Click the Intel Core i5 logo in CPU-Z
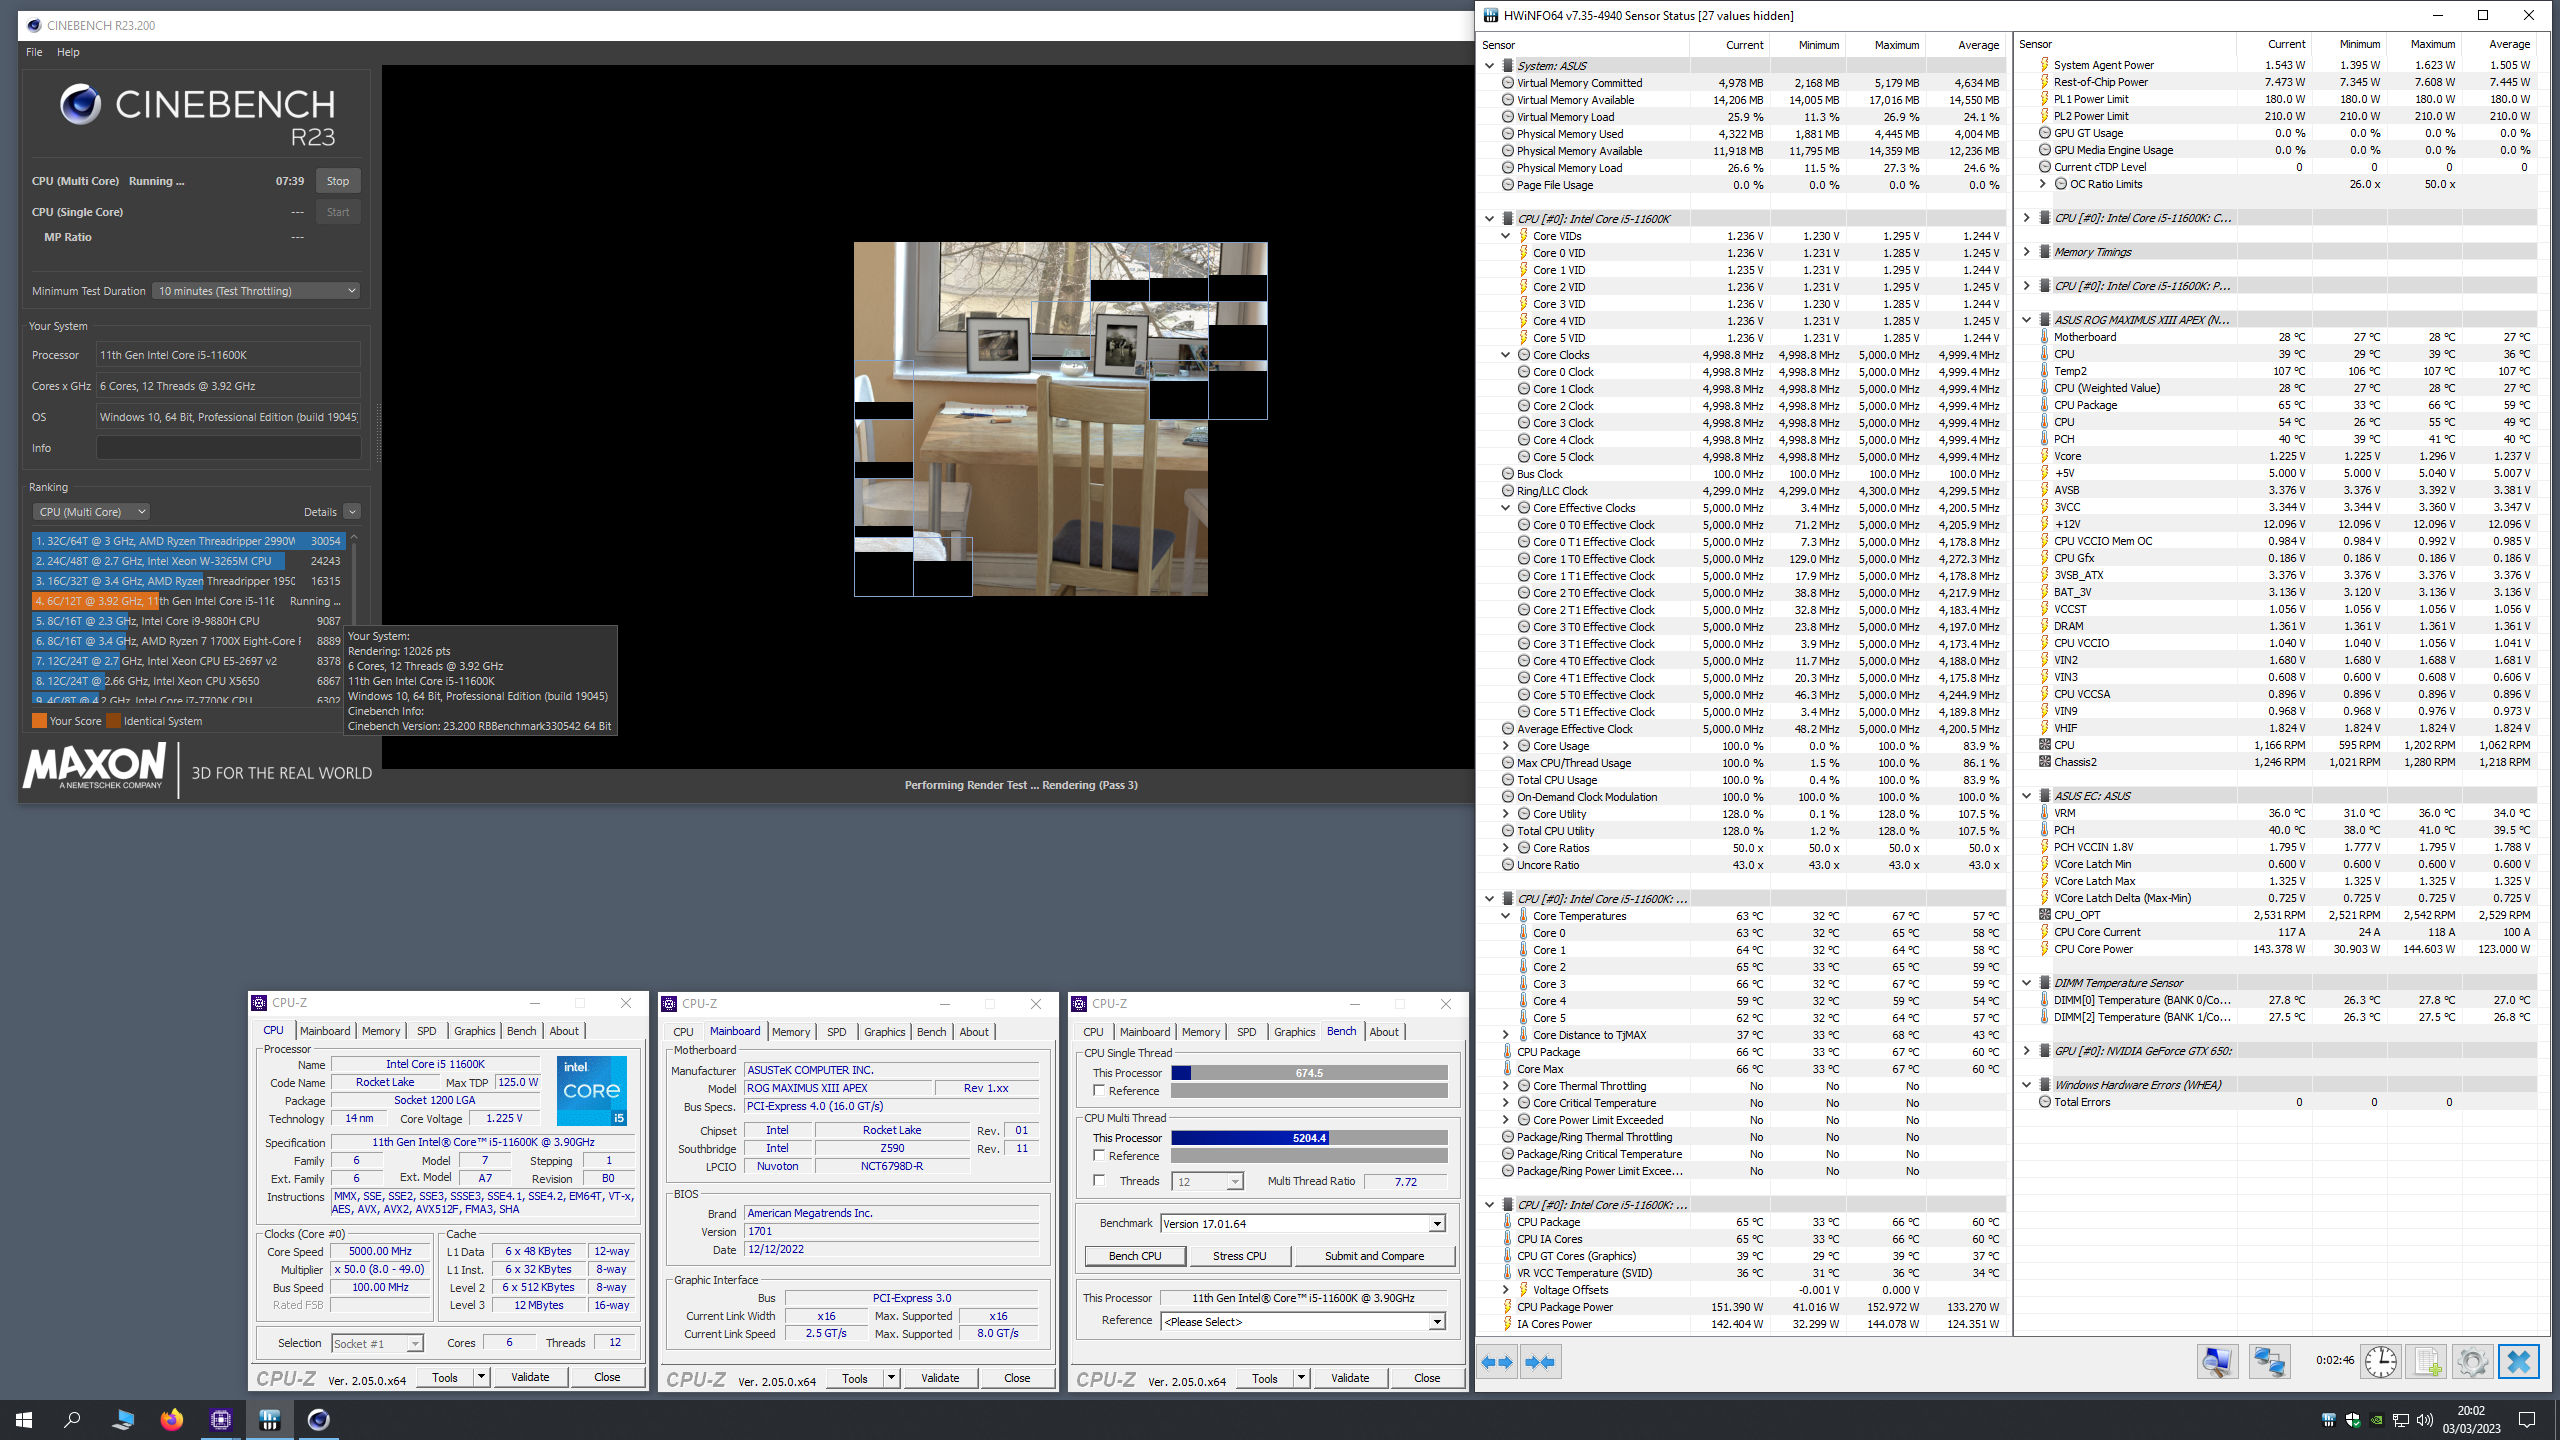 click(x=592, y=1090)
